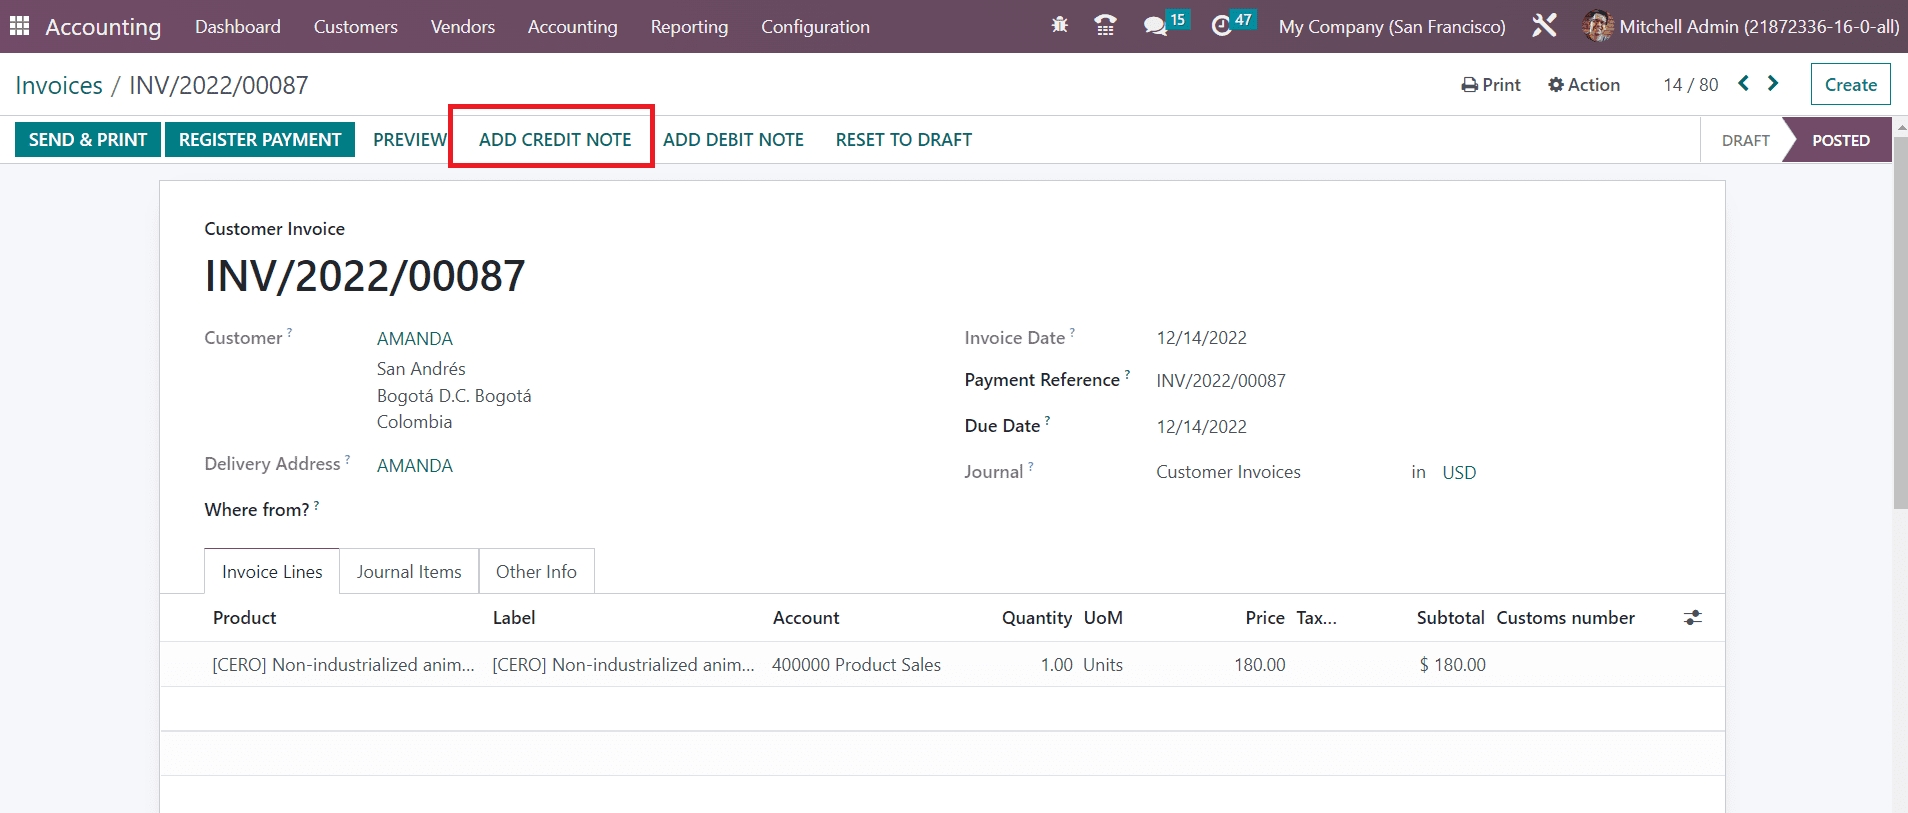Screen dimensions: 1908x813
Task: Expand the Action dropdown
Action: click(1584, 85)
